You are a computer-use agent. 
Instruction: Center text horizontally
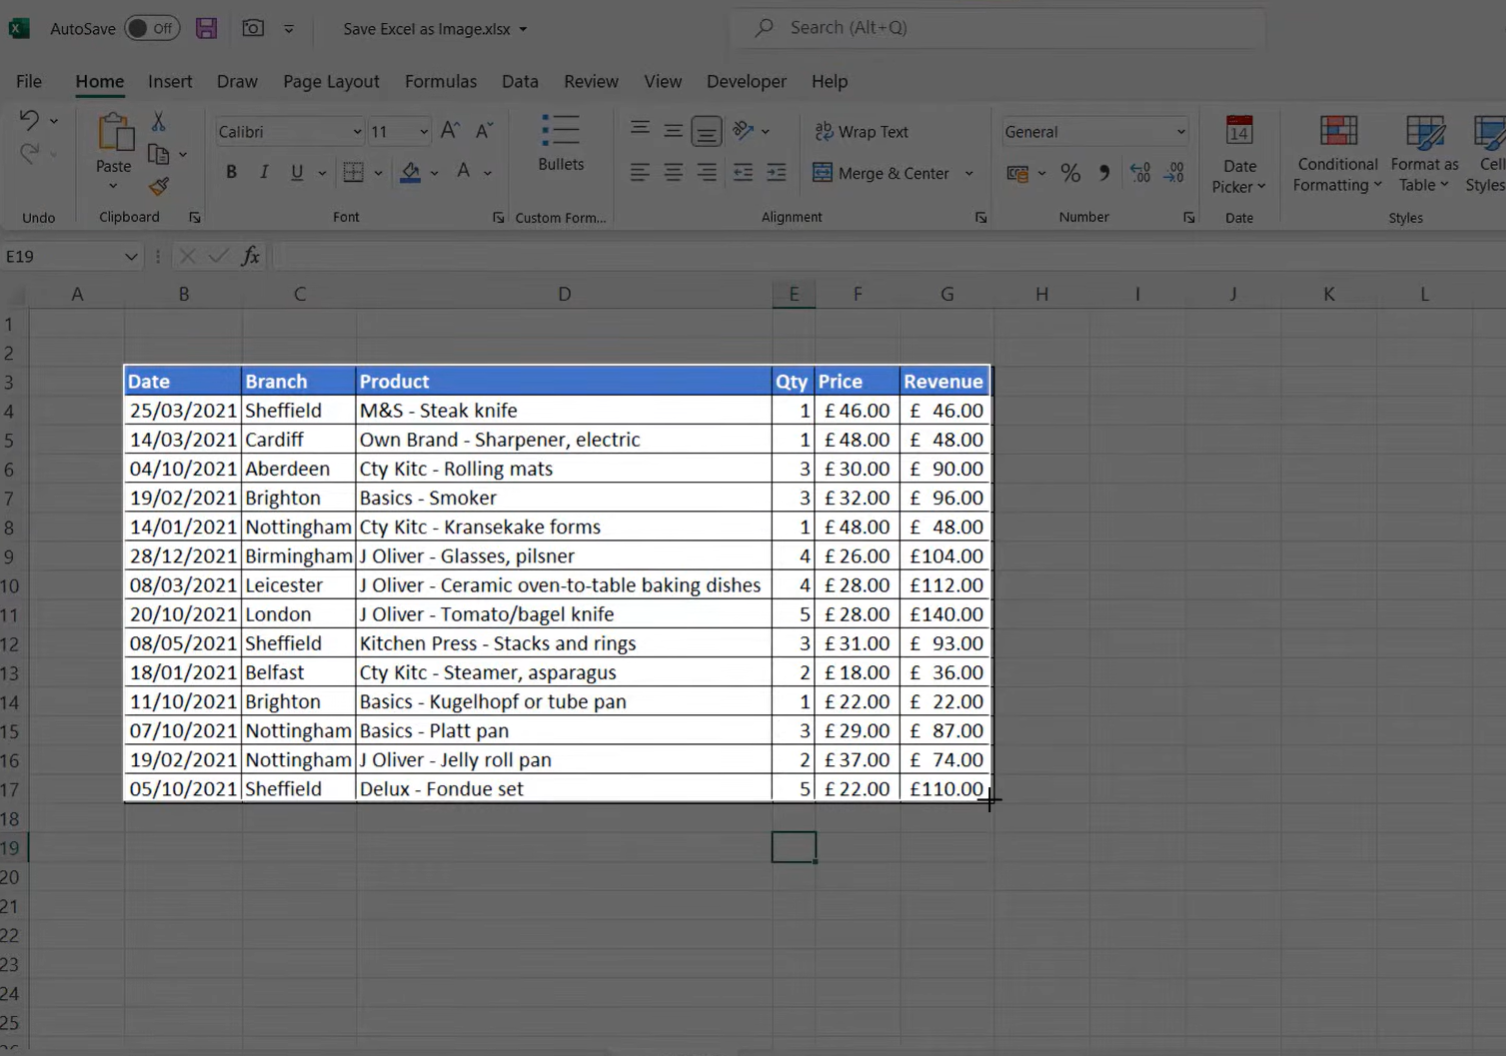pos(673,172)
